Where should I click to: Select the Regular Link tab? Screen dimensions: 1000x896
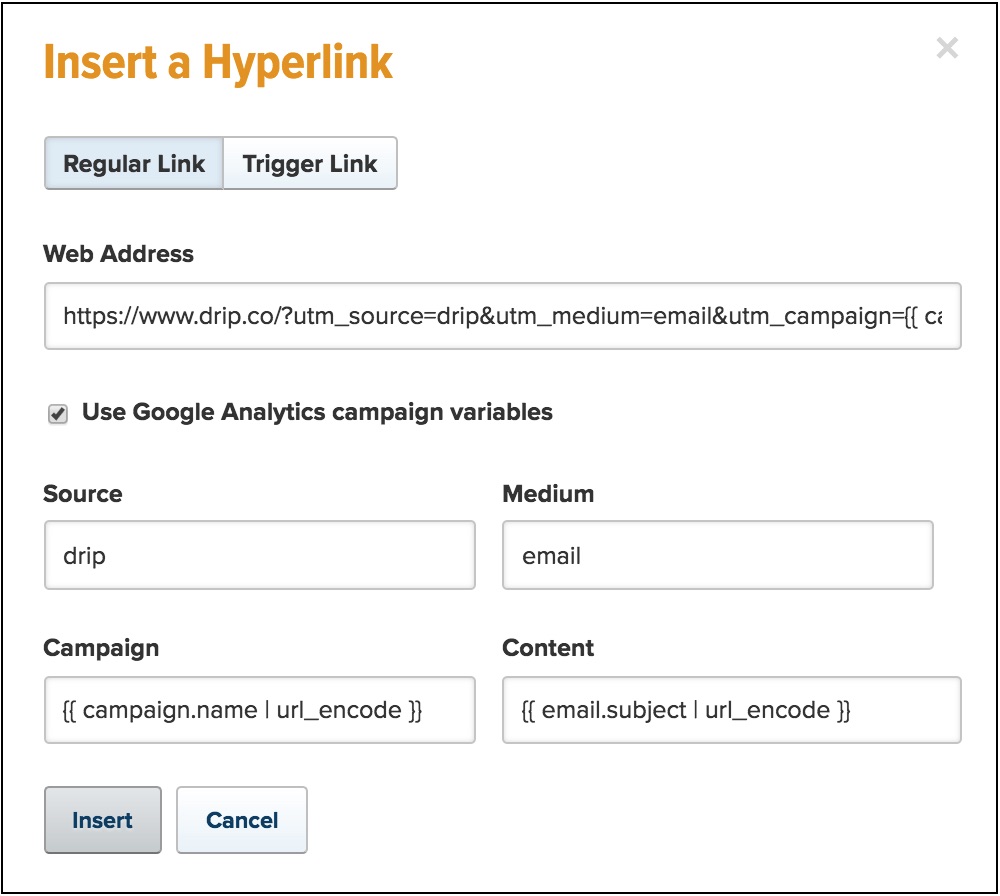[134, 164]
